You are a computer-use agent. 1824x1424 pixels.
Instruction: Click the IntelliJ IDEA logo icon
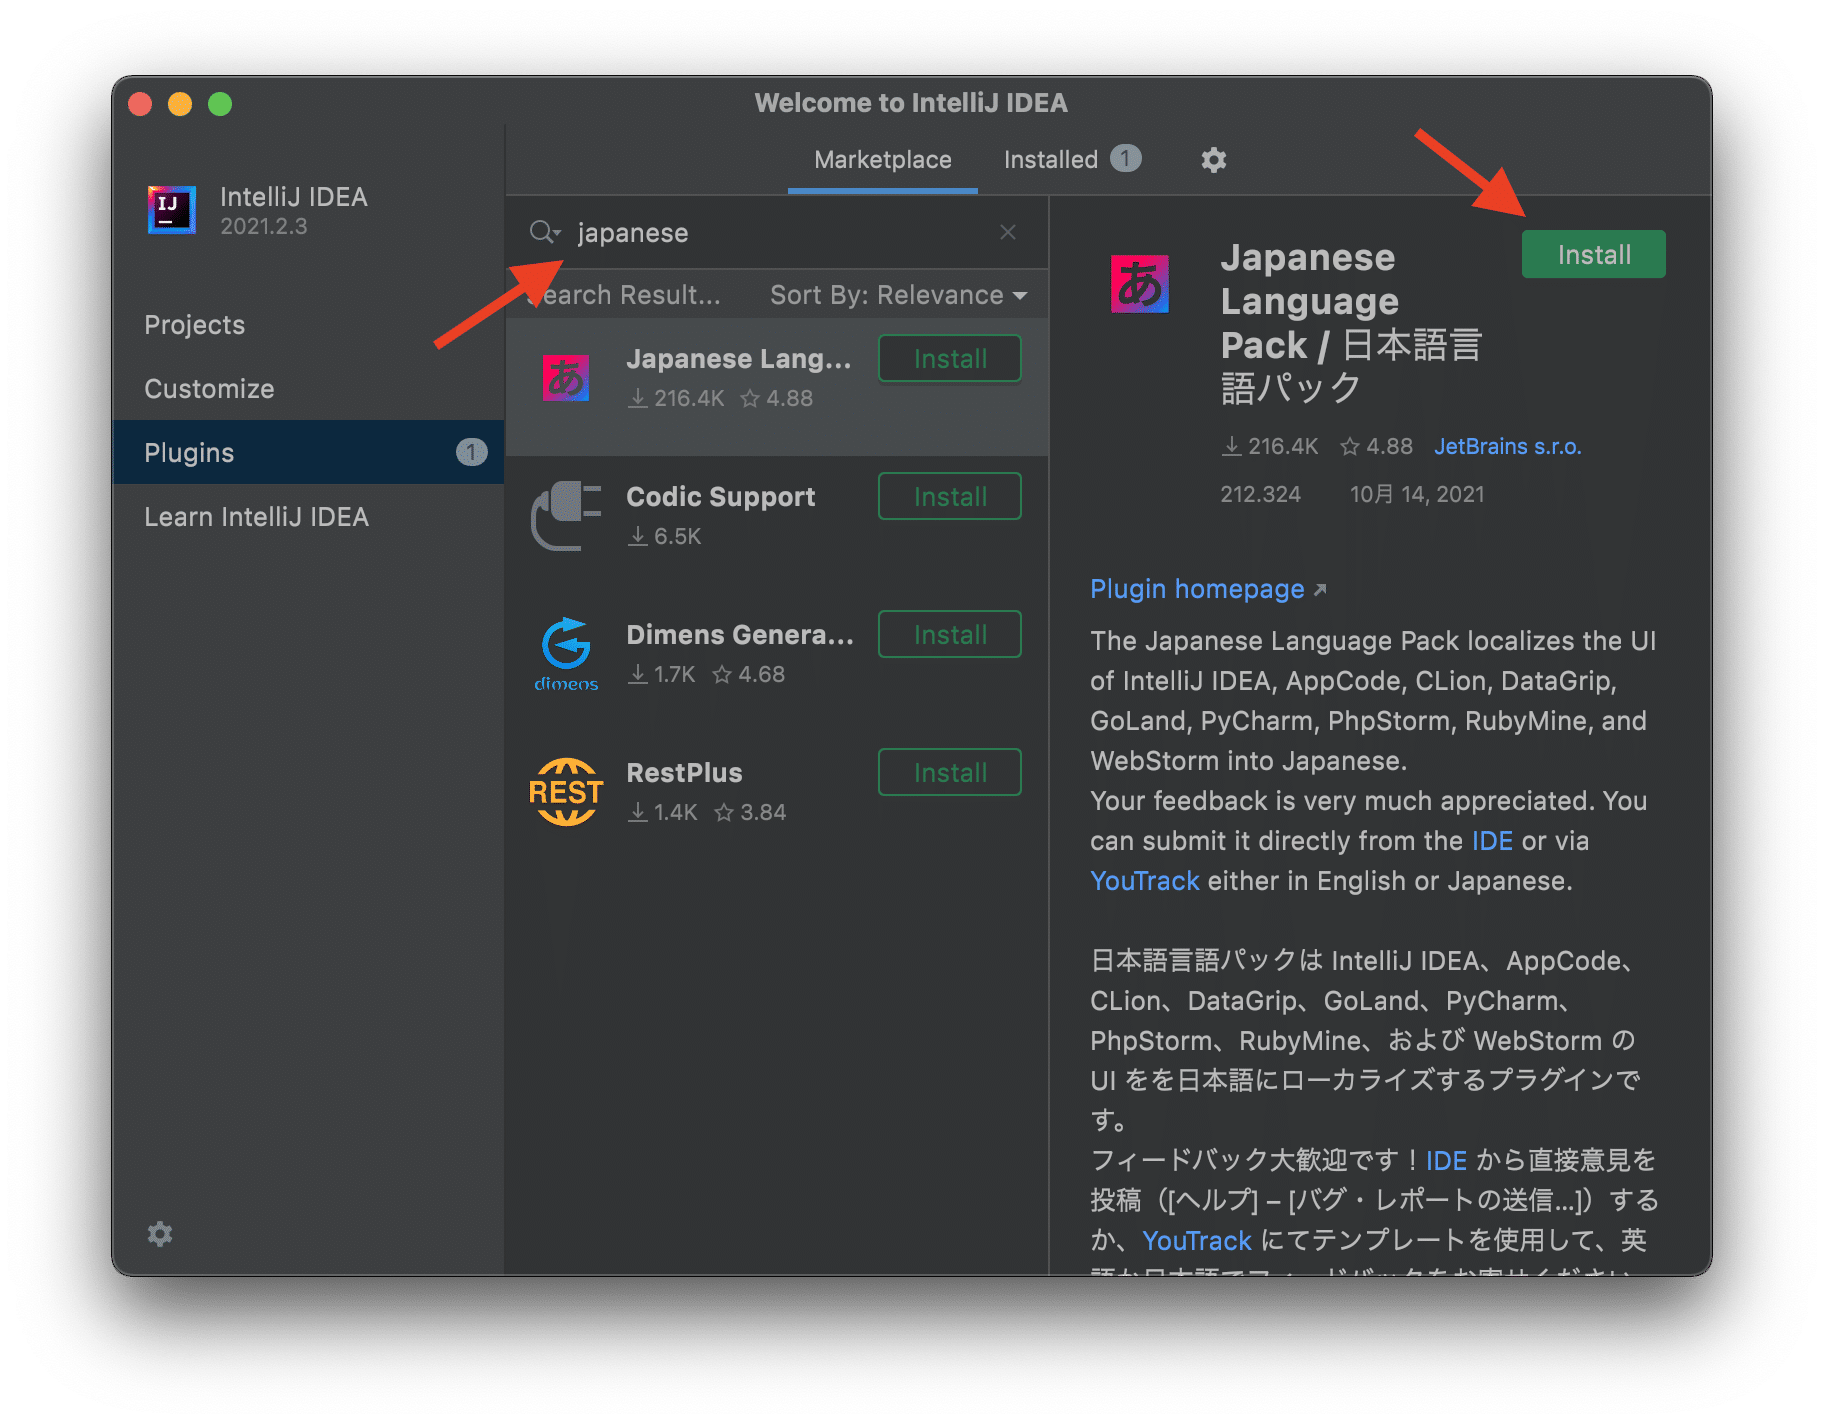point(171,209)
